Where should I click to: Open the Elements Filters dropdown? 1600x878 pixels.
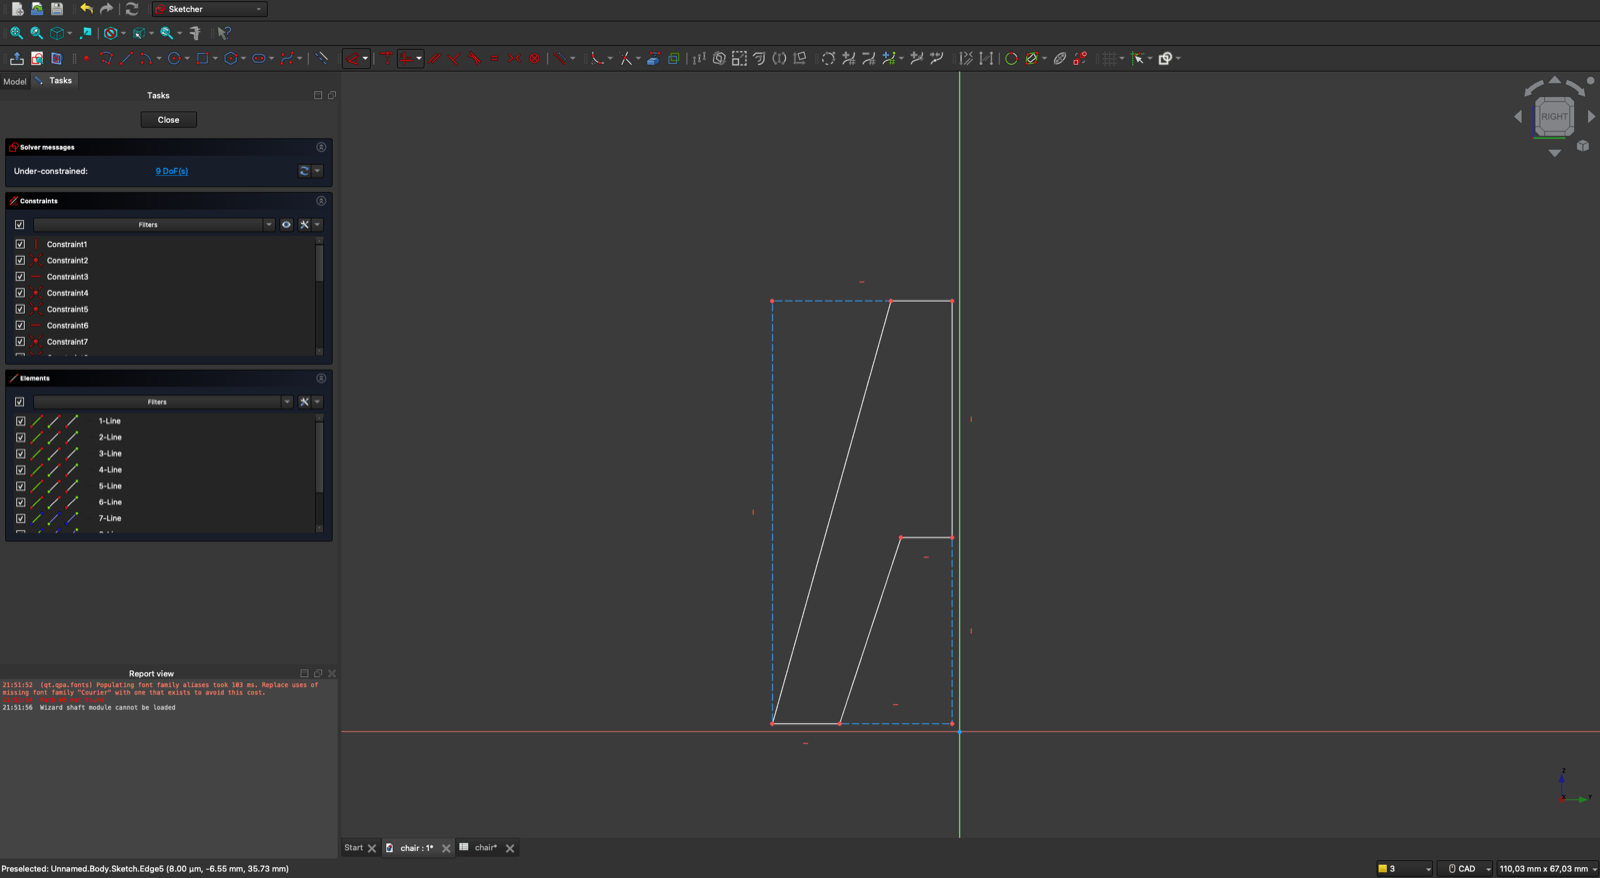[x=163, y=402]
